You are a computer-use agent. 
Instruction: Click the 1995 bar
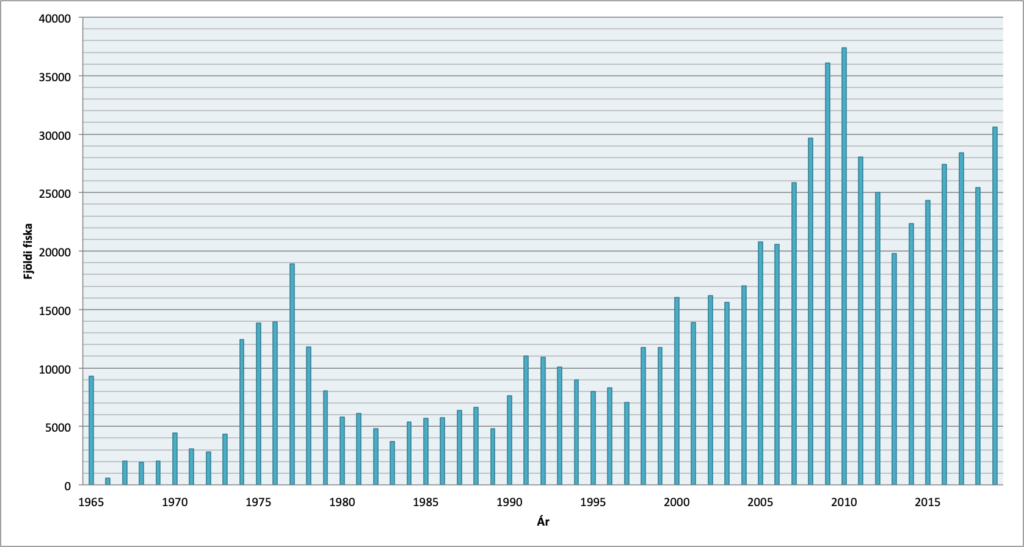coord(593,439)
